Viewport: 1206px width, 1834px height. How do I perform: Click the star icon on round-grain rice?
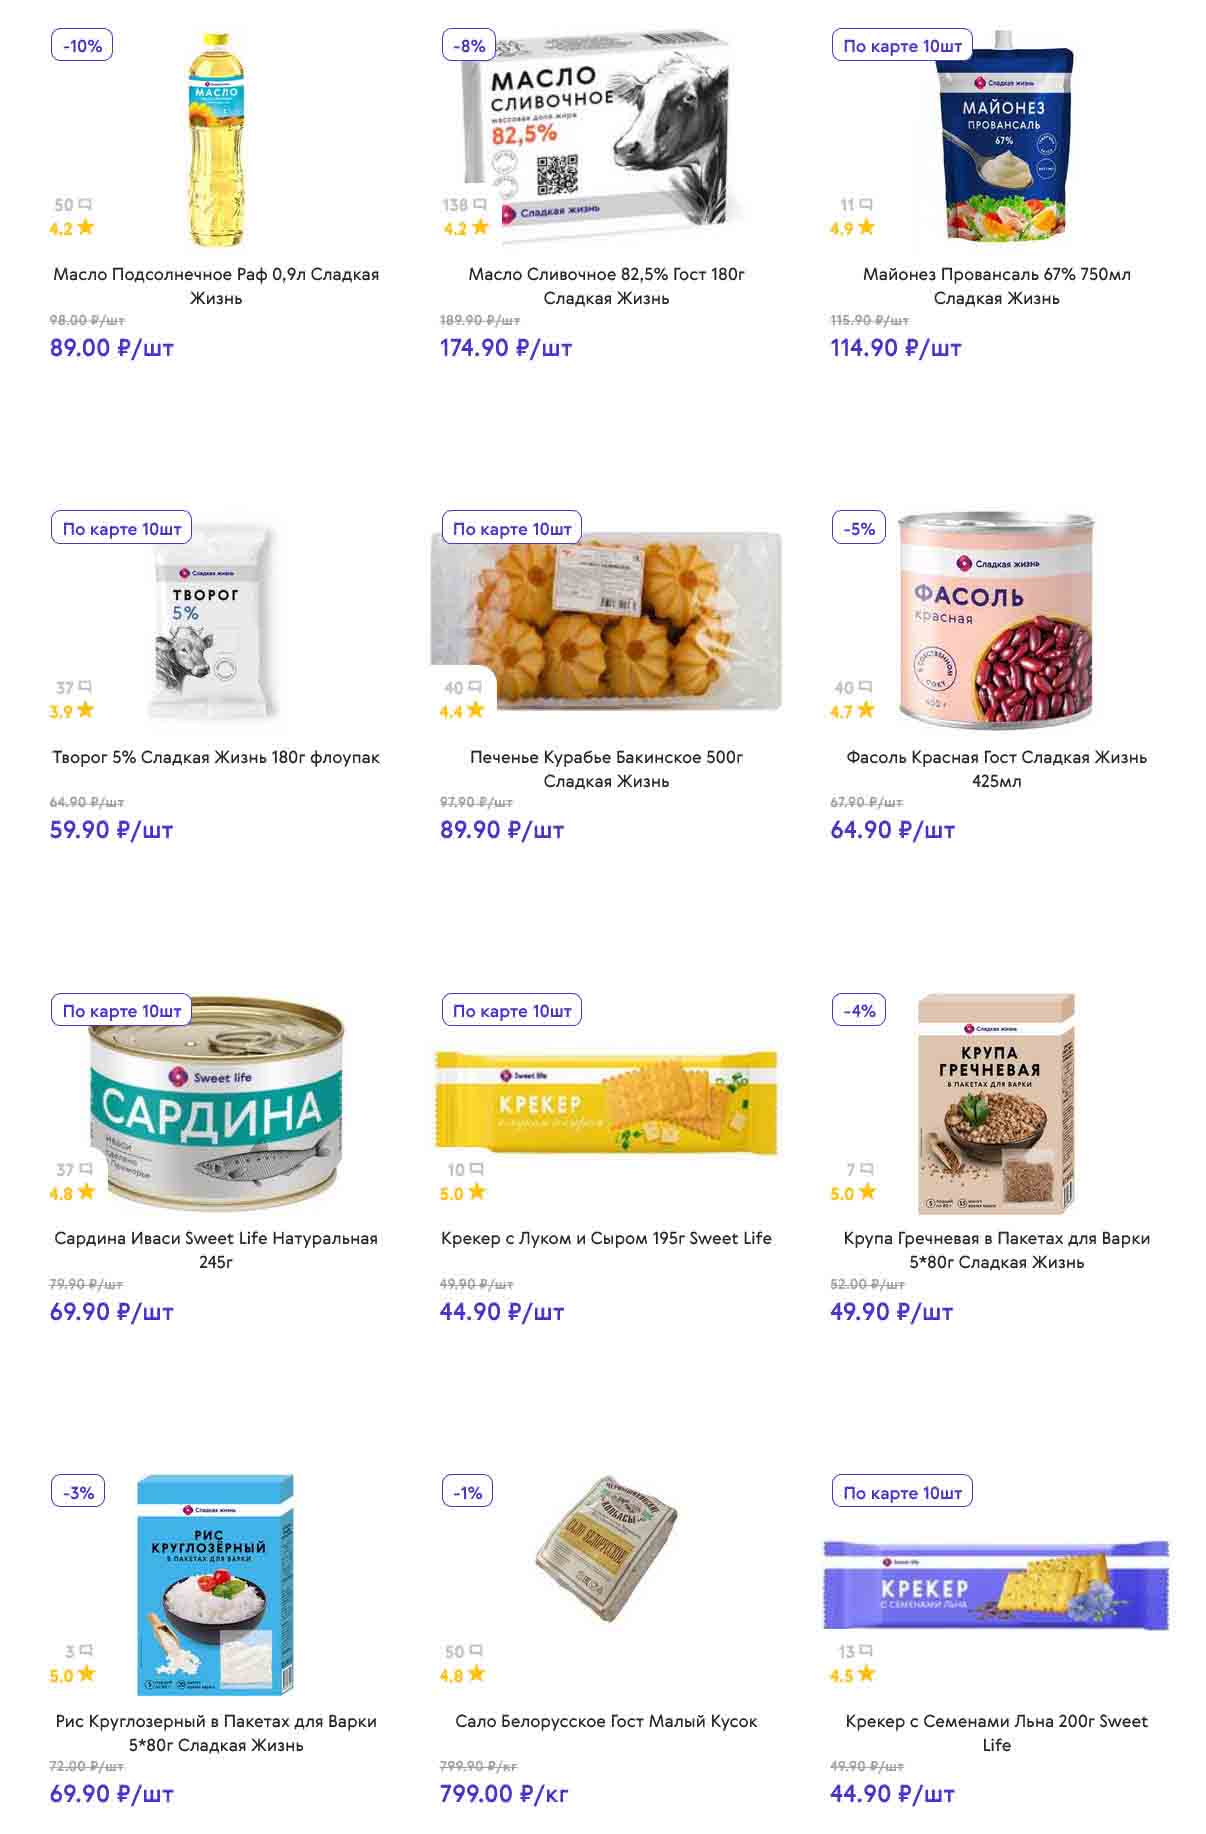pyautogui.click(x=86, y=1675)
